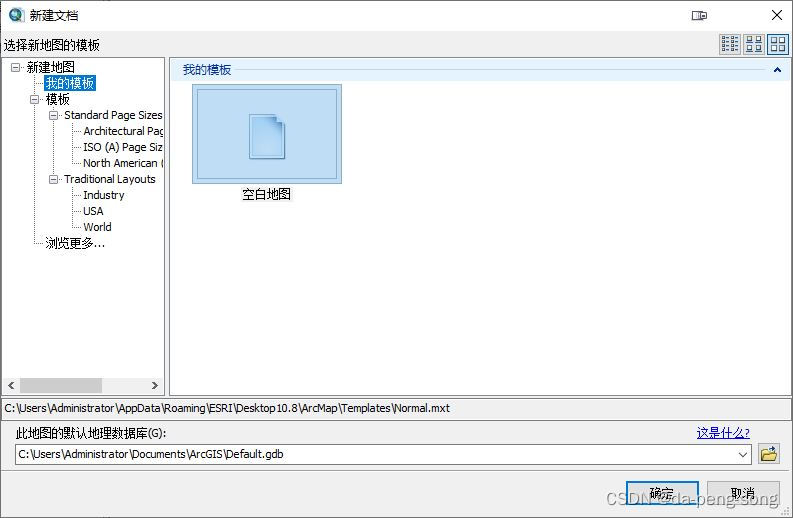Click the Standard Page Sizes label
Screen dimensions: 793x518
pos(113,115)
